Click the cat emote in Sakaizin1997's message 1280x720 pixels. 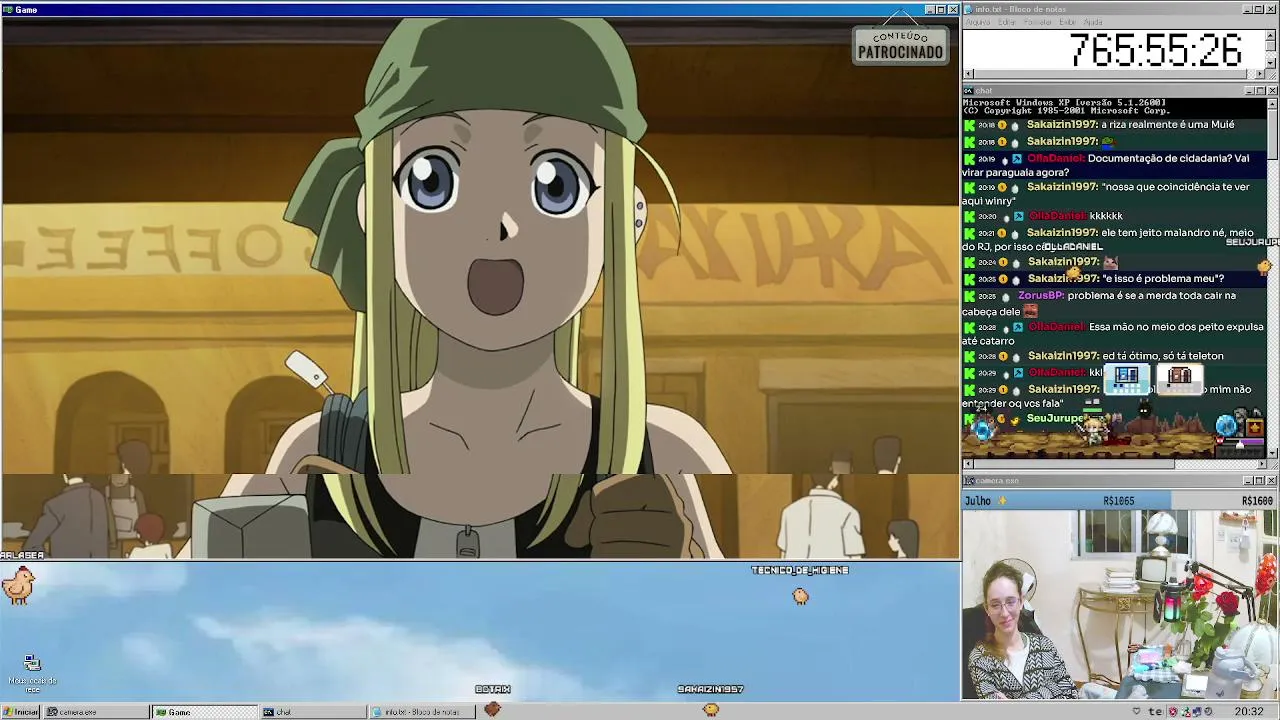[1110, 262]
